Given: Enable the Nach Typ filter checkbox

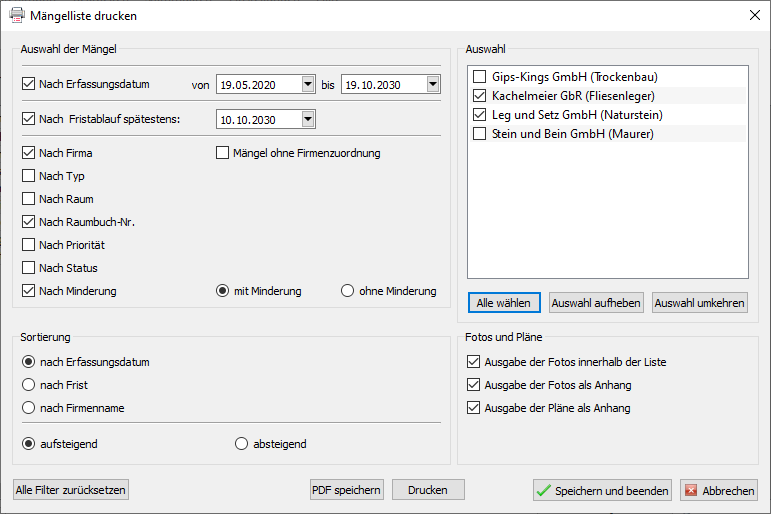Looking at the screenshot, I should (29, 176).
